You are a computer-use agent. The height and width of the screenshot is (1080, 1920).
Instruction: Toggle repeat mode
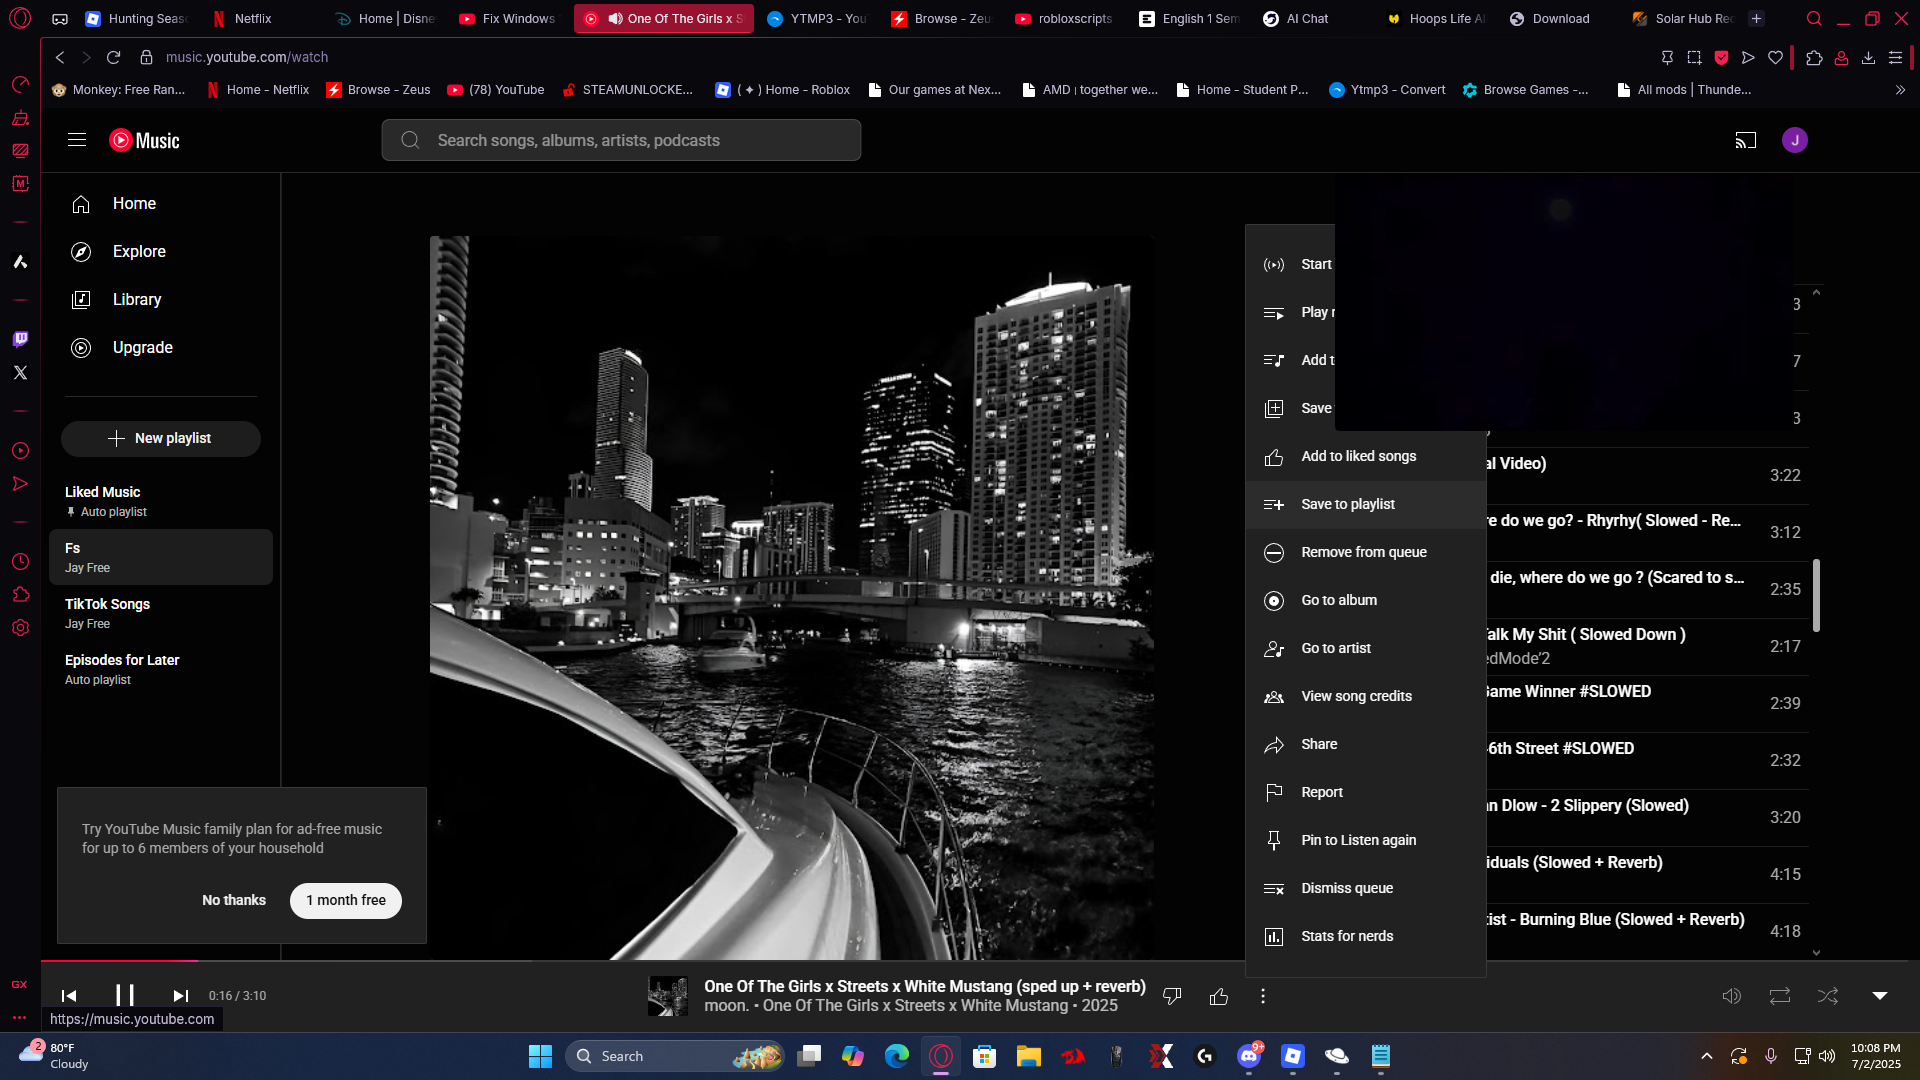1780,996
